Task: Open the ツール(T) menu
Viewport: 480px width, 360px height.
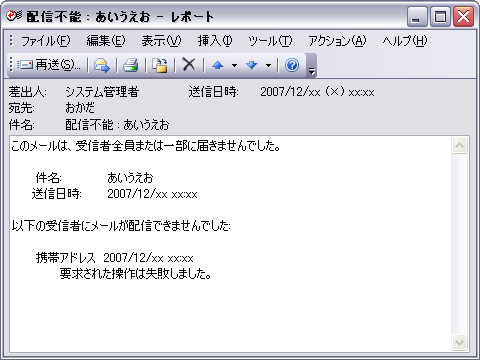Action: 270,41
